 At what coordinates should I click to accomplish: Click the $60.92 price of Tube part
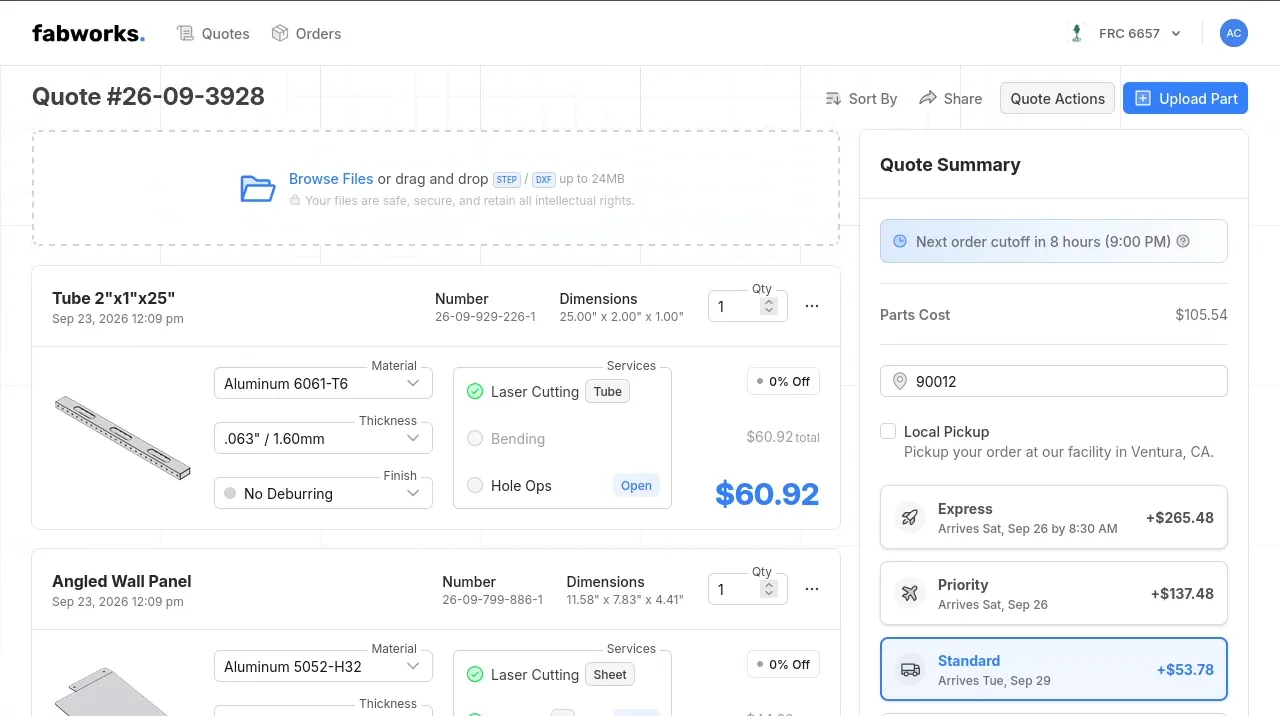[x=767, y=493]
